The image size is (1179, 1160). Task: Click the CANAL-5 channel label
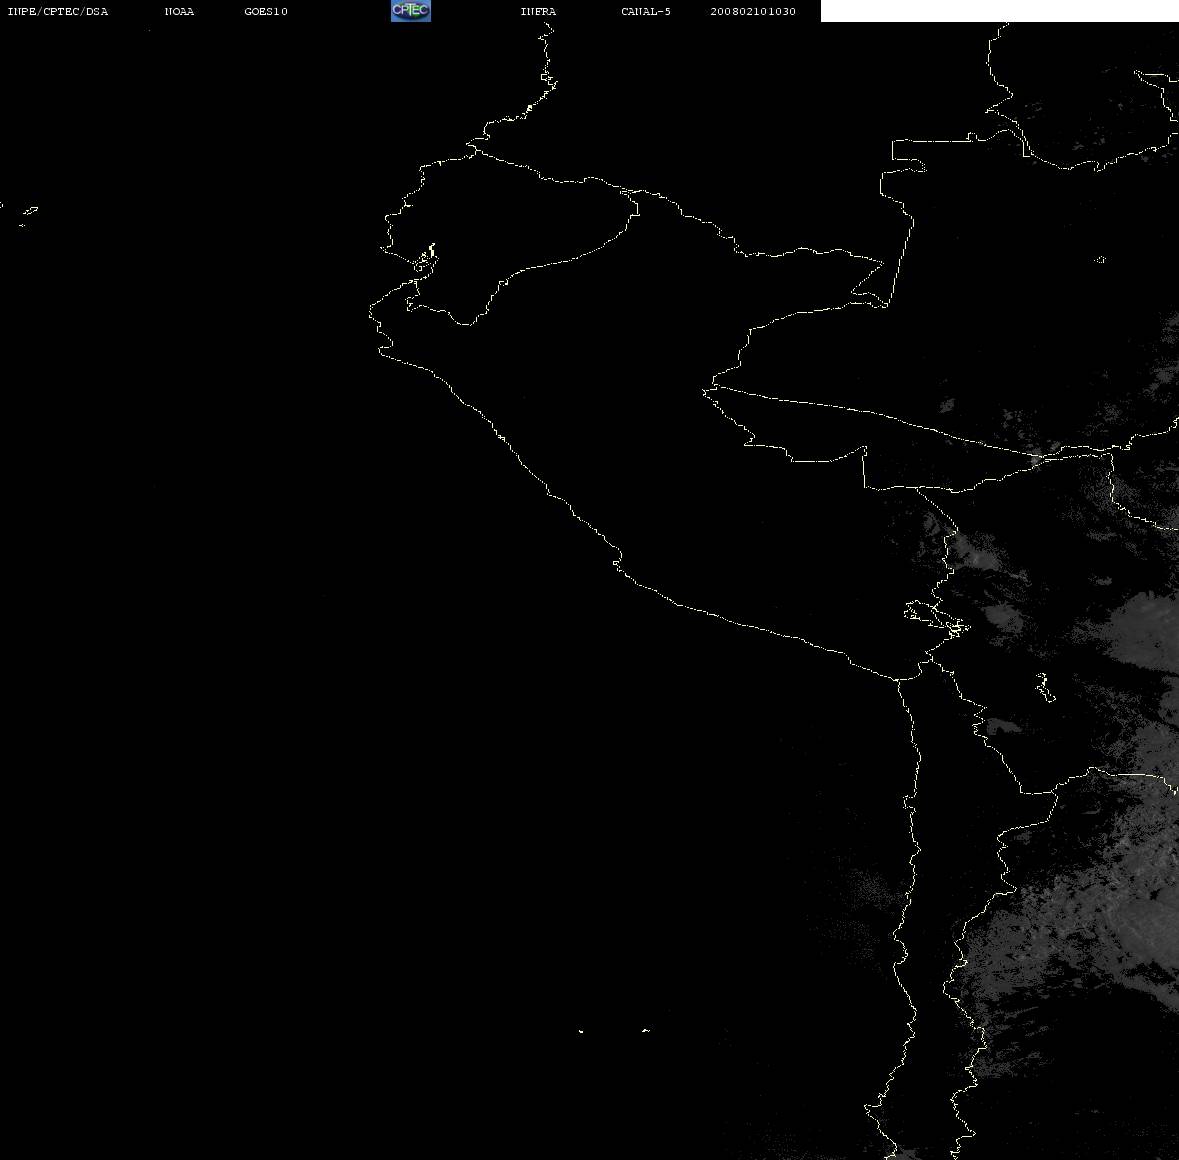click(x=646, y=11)
